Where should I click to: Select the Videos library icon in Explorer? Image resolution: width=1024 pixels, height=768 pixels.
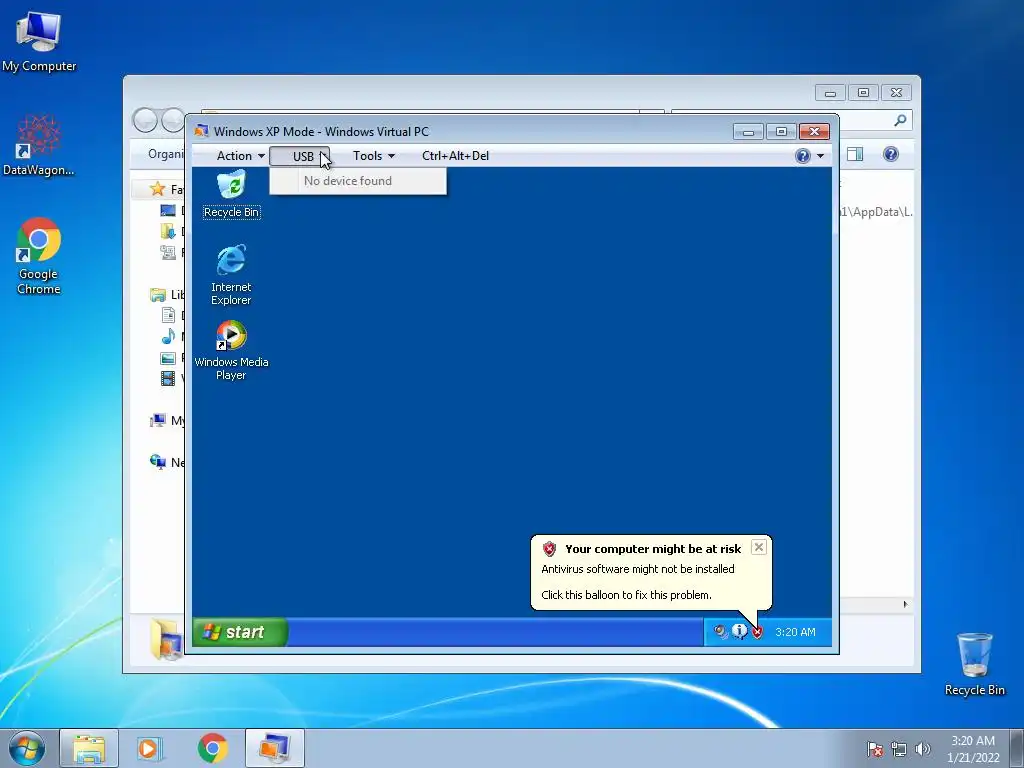tap(168, 378)
